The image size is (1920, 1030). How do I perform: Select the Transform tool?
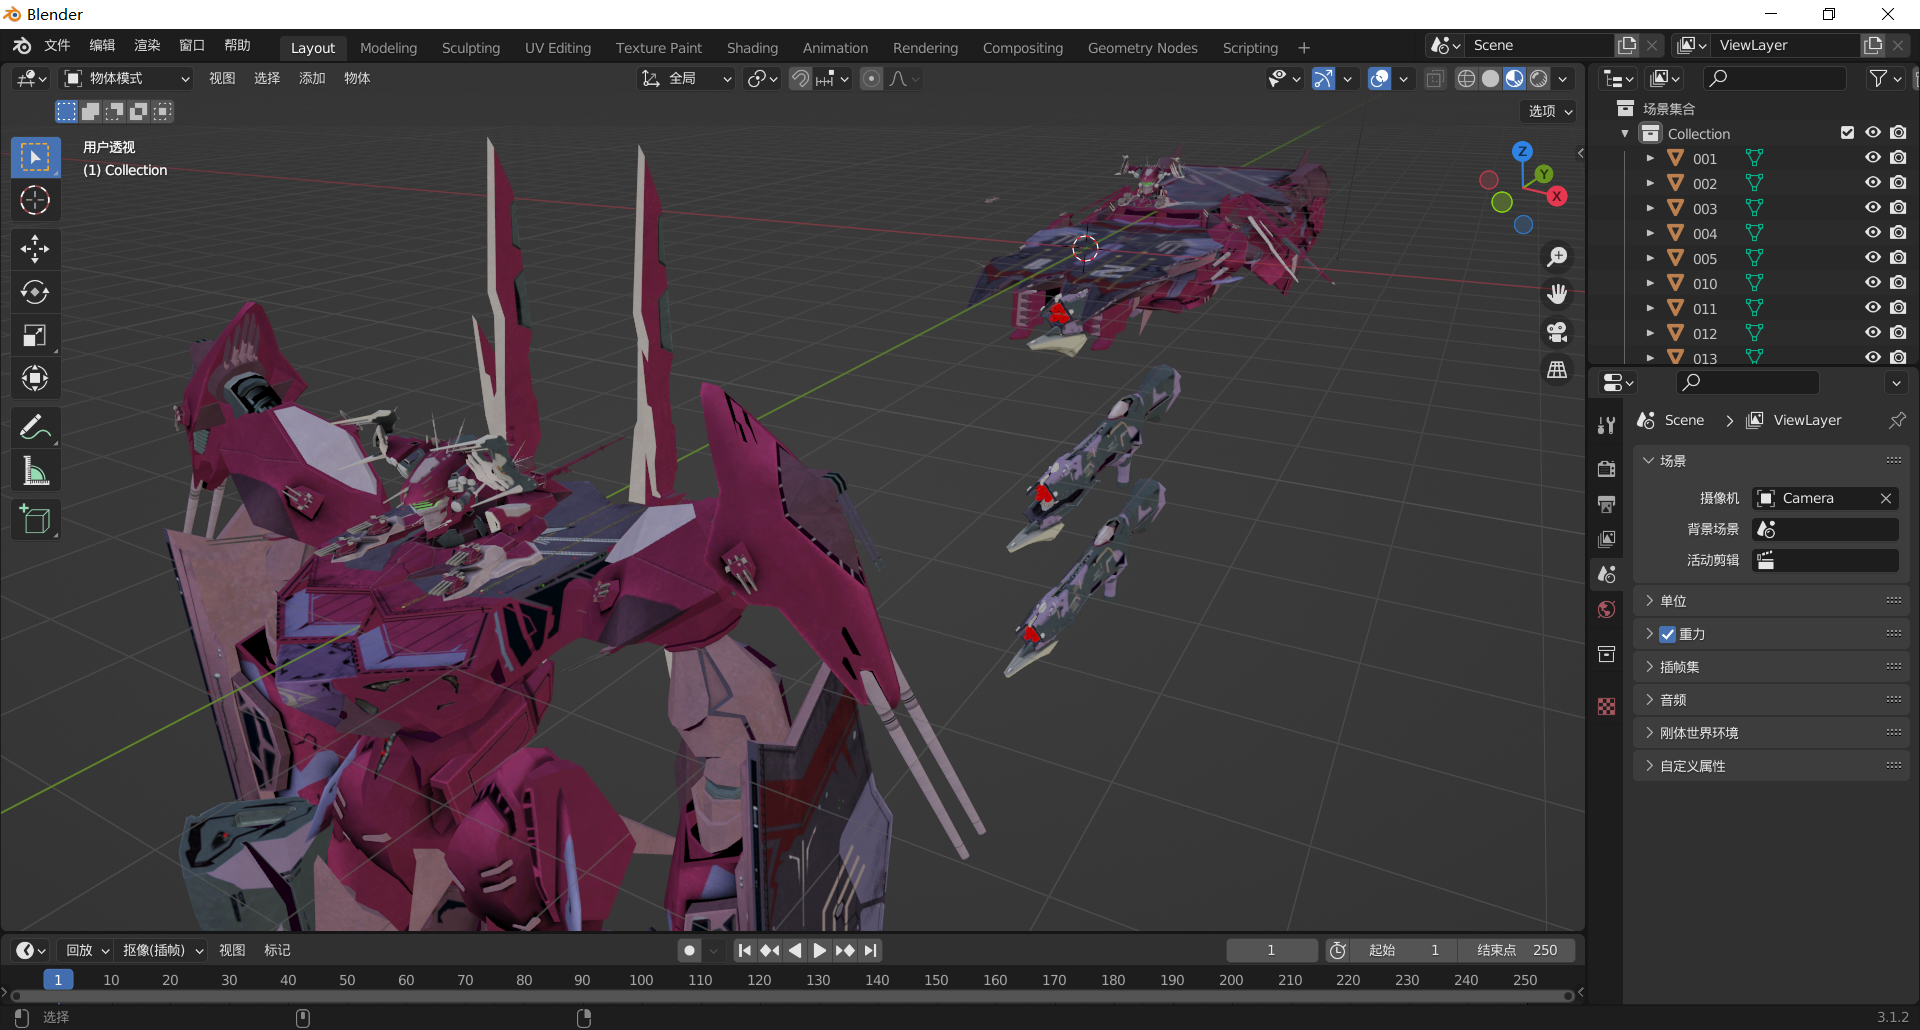(35, 378)
